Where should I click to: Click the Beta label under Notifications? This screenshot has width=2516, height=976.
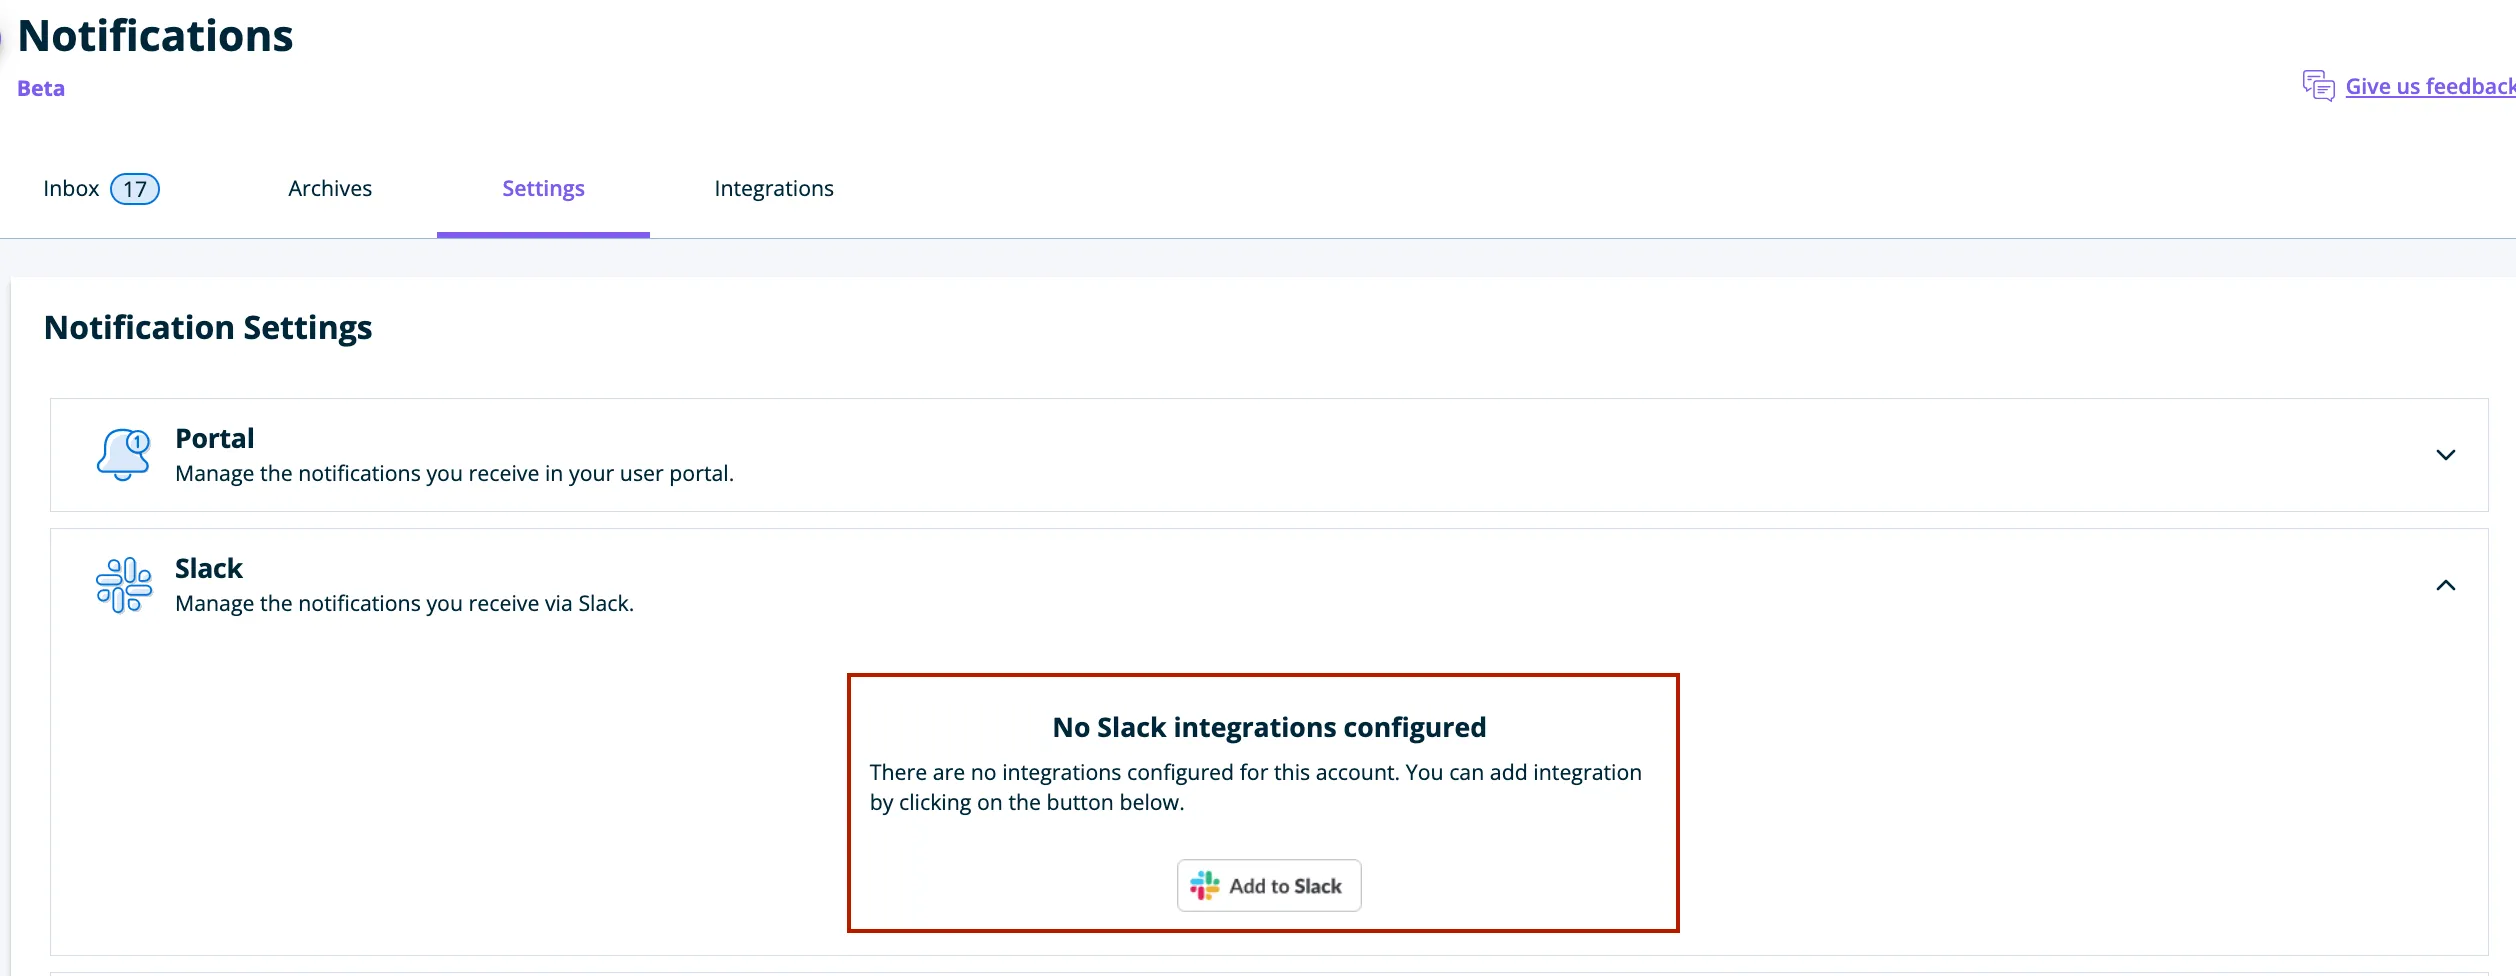click(40, 88)
